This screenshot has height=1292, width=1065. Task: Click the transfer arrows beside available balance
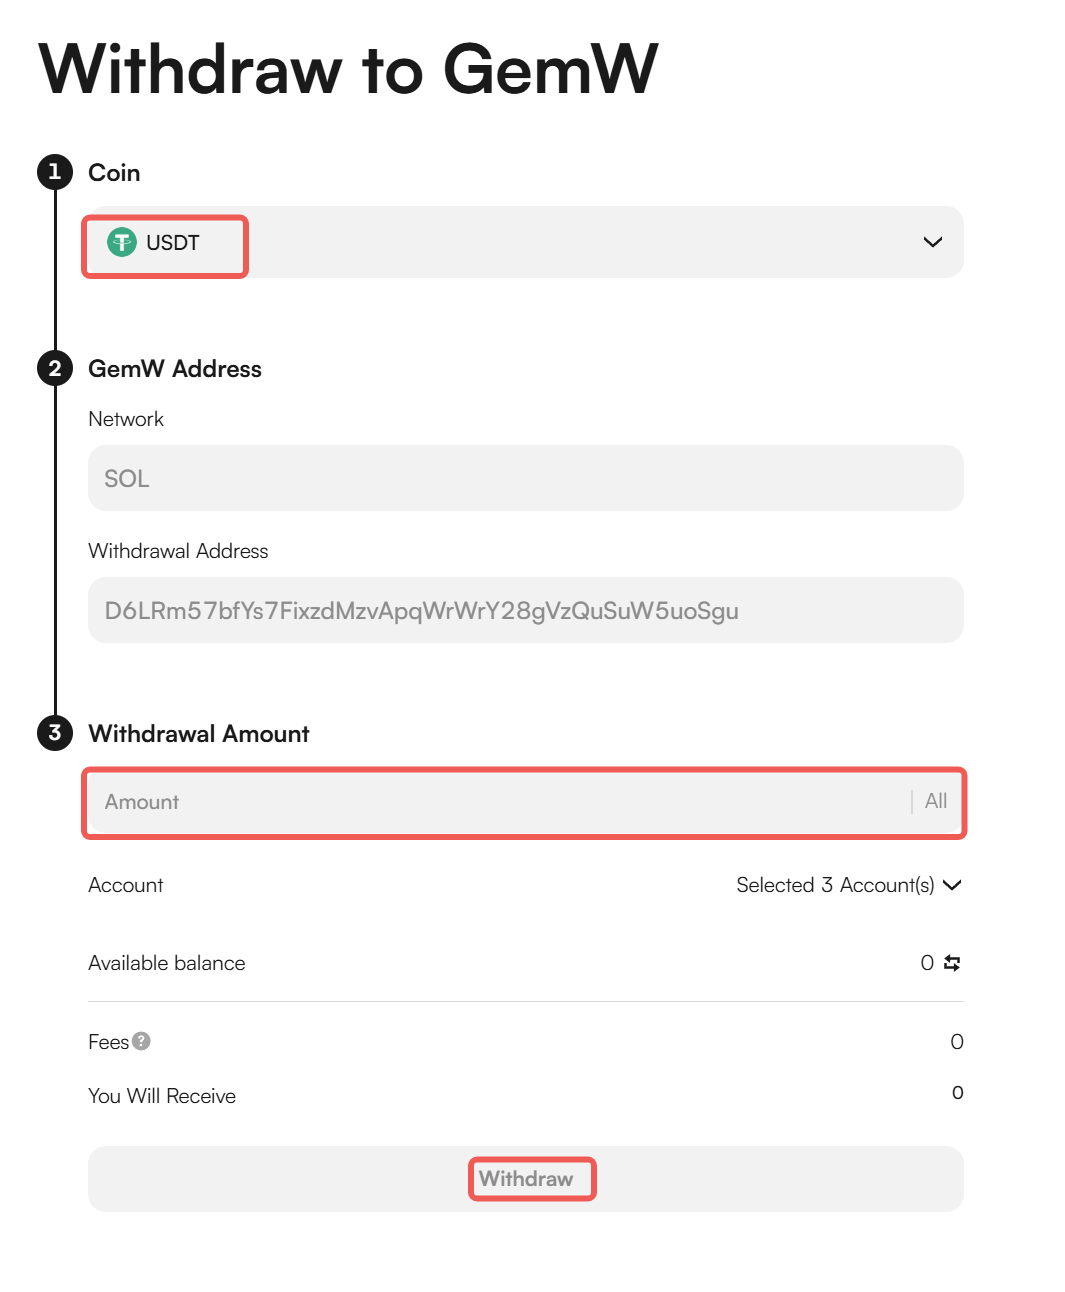tap(952, 963)
